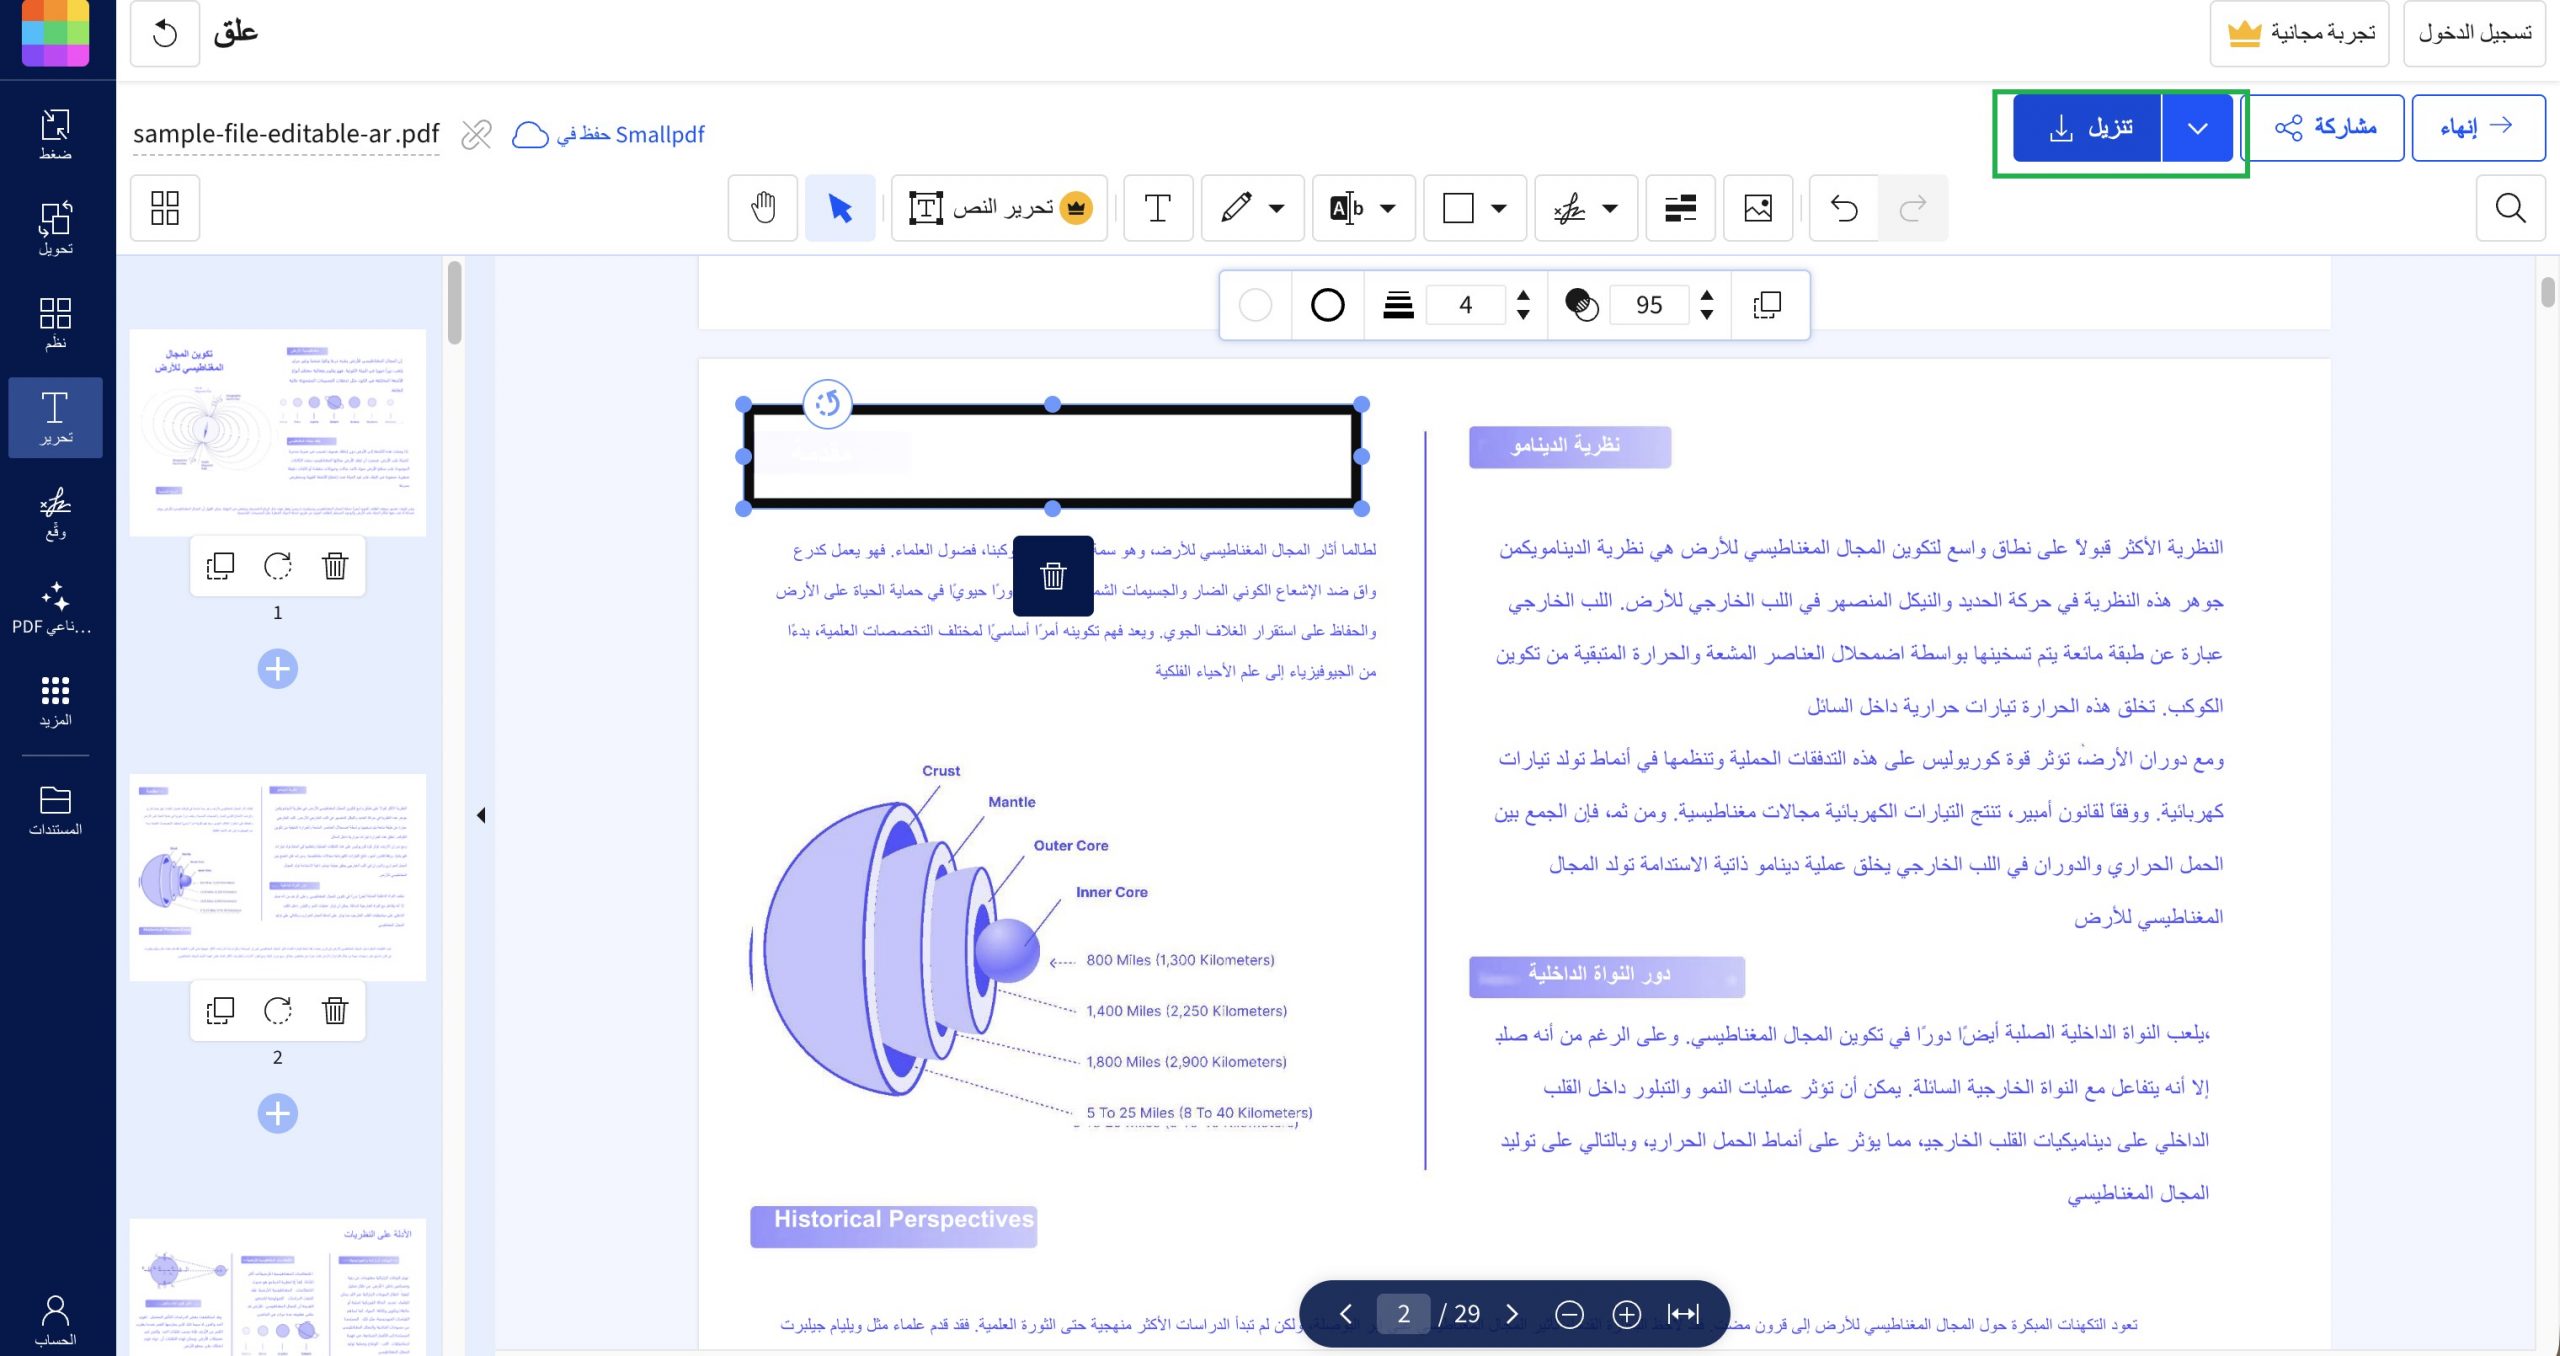2560x1356 pixels.
Task: Select the text highlight tool
Action: [1347, 208]
